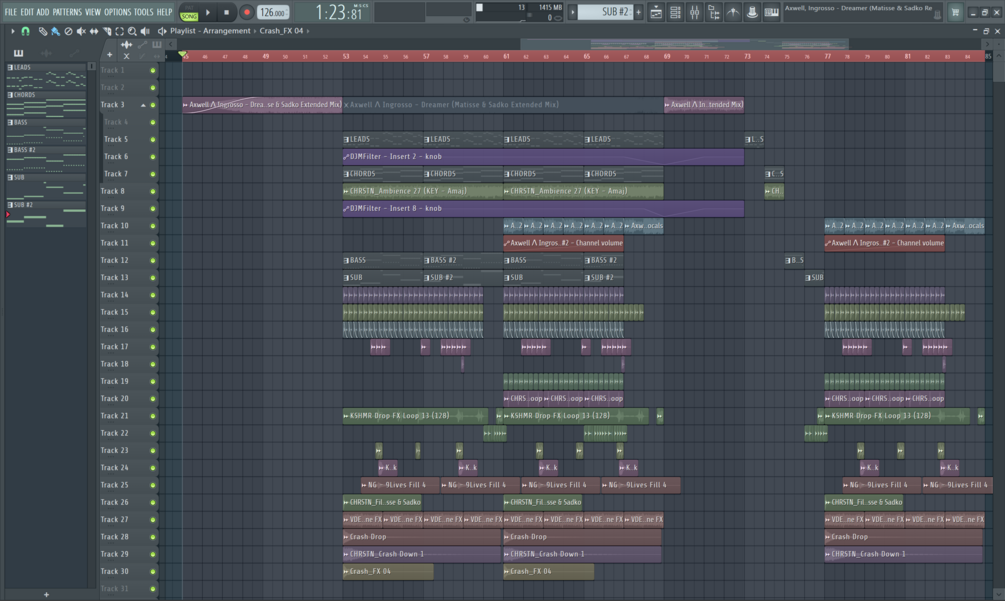The width and height of the screenshot is (1005, 601).
Task: Open the tempo tapper icon
Action: pos(733,12)
